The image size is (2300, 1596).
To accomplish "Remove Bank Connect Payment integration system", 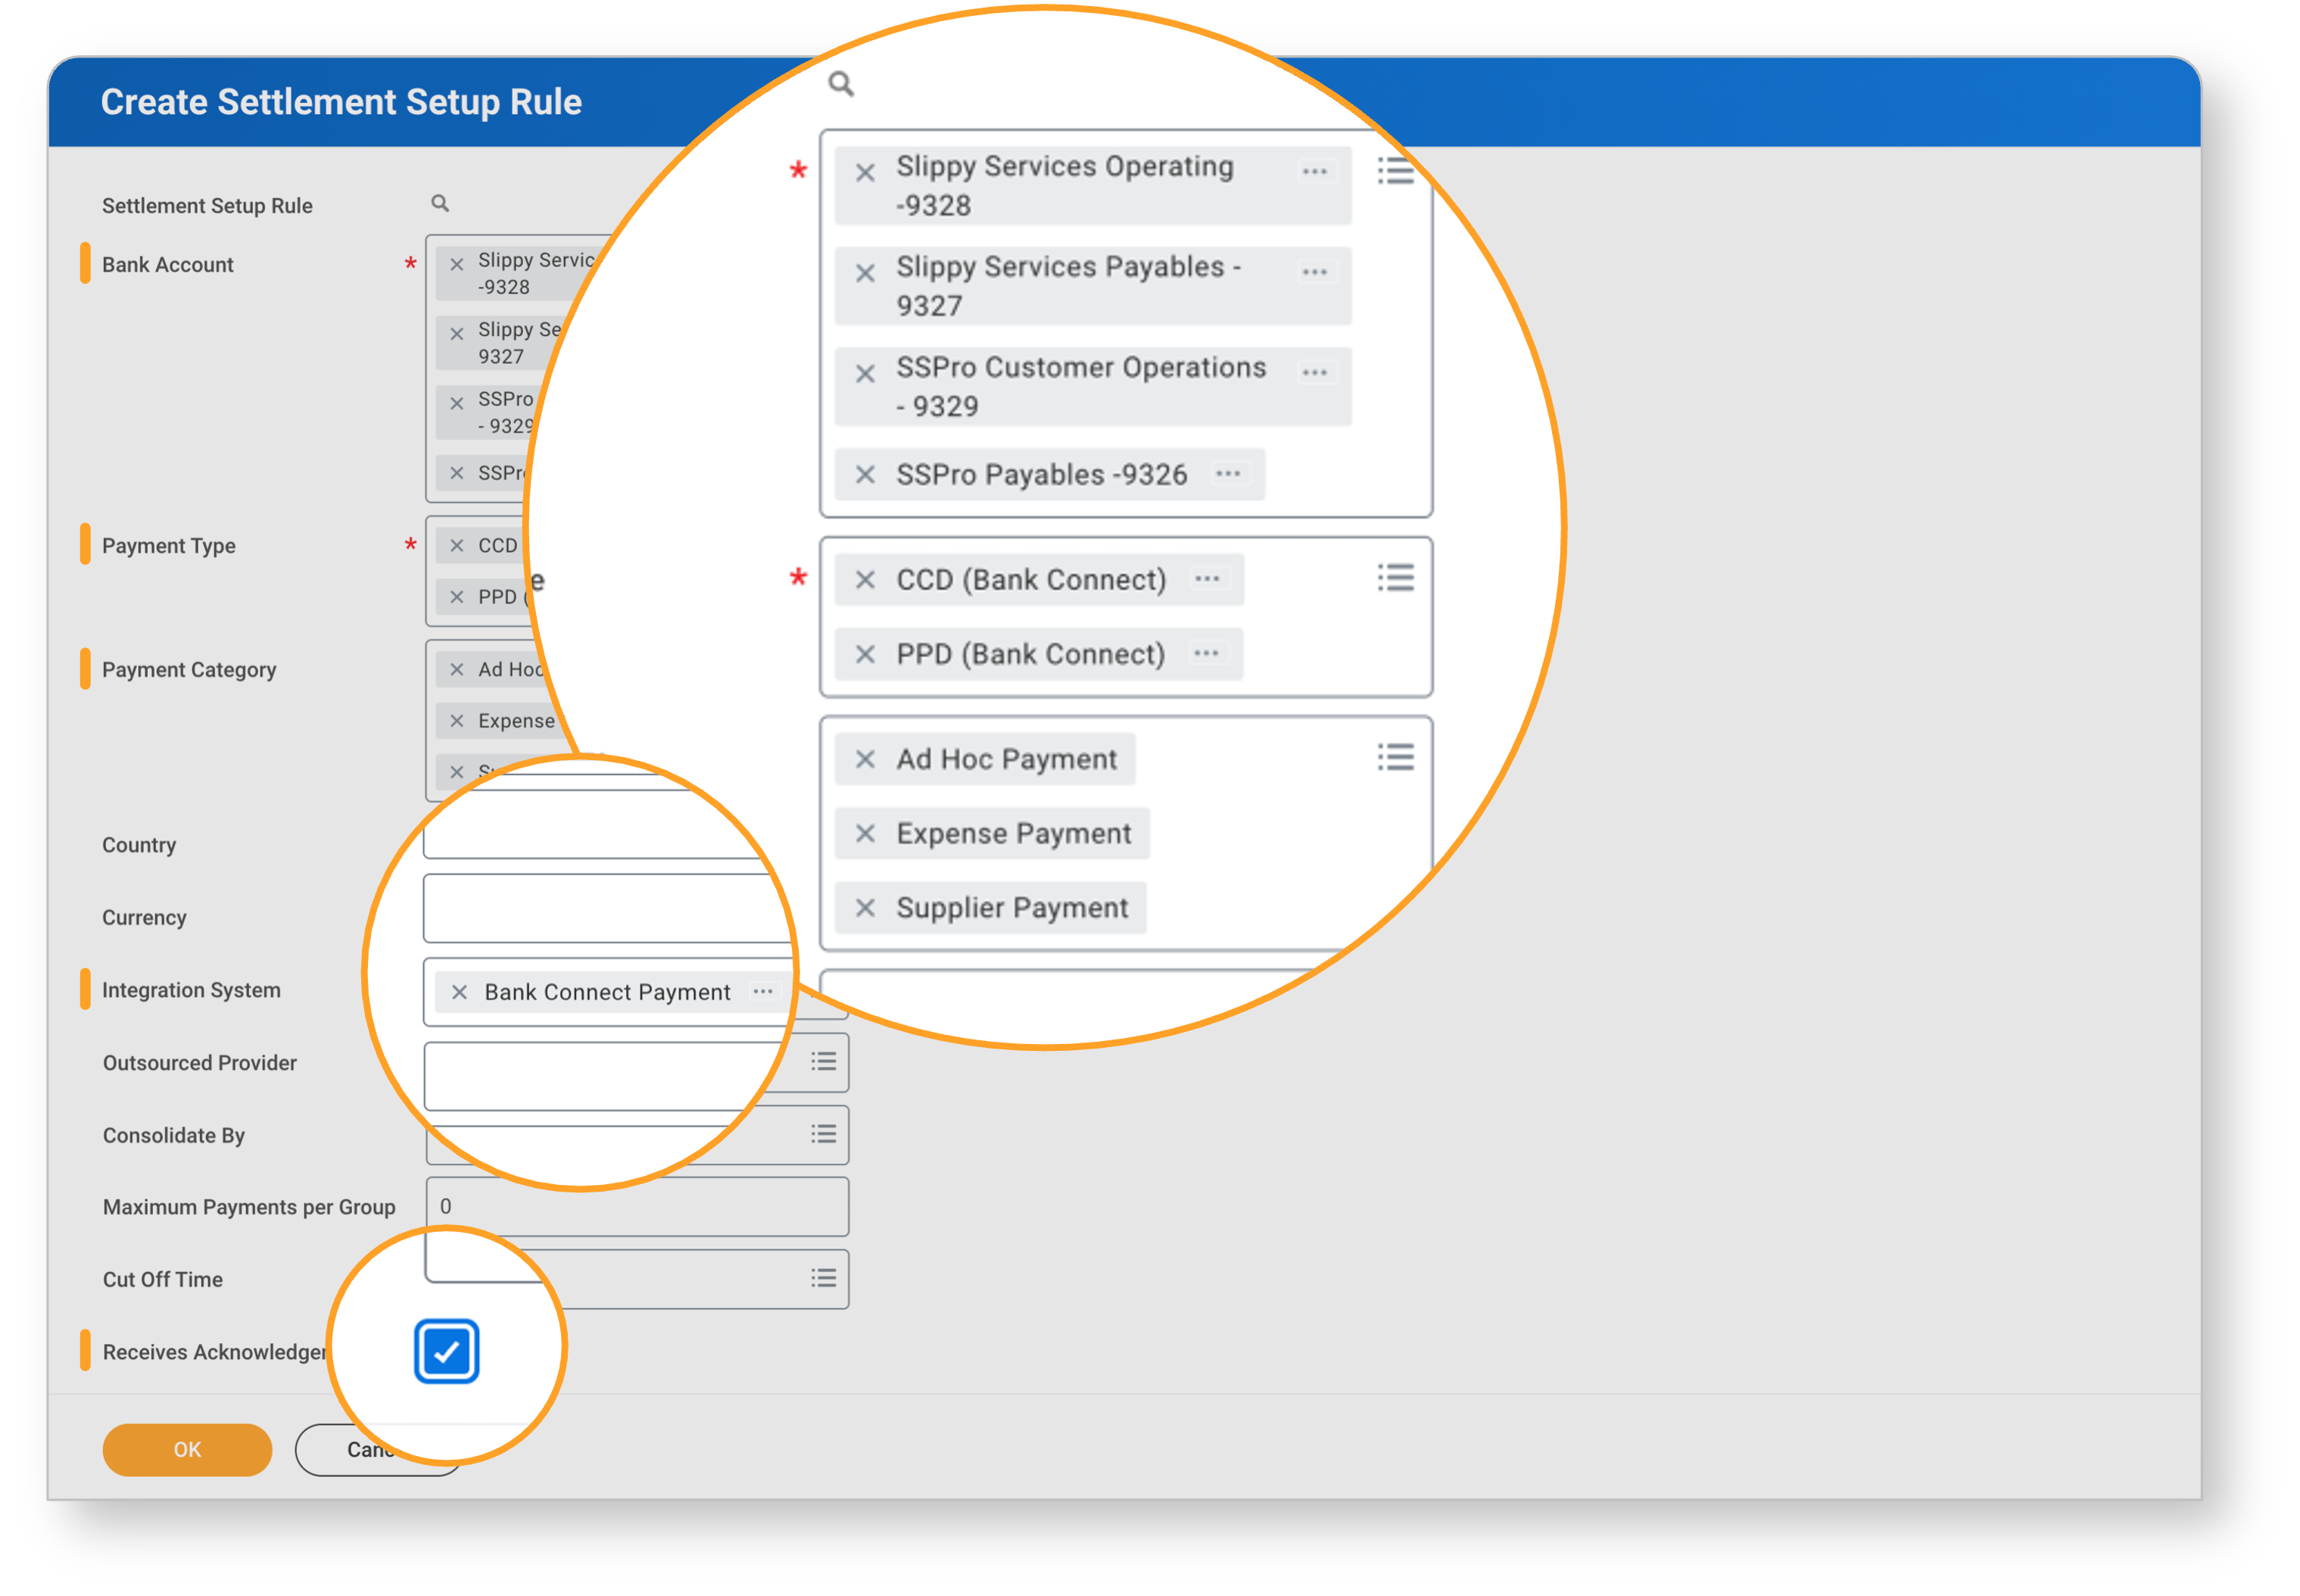I will [459, 993].
